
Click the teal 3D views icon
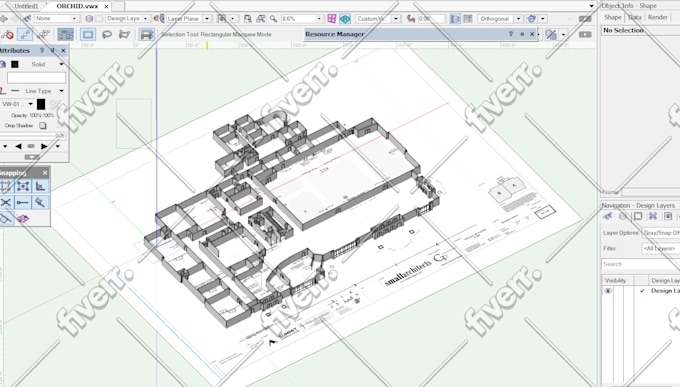(x=345, y=19)
